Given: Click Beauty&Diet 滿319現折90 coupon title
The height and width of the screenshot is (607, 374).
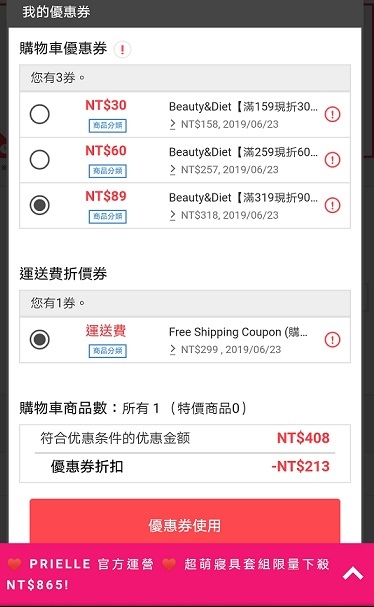Looking at the screenshot, I should (x=243, y=198).
